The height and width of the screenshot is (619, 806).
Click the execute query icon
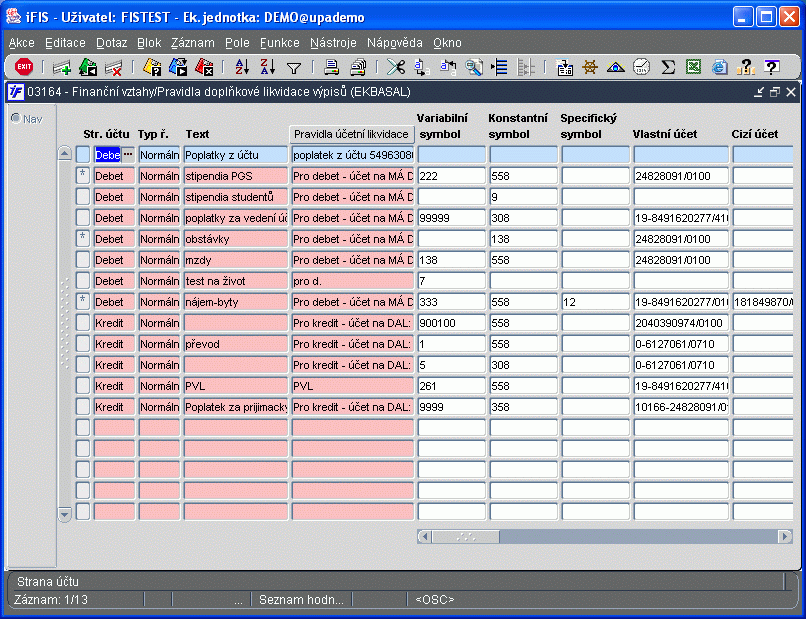[x=178, y=67]
